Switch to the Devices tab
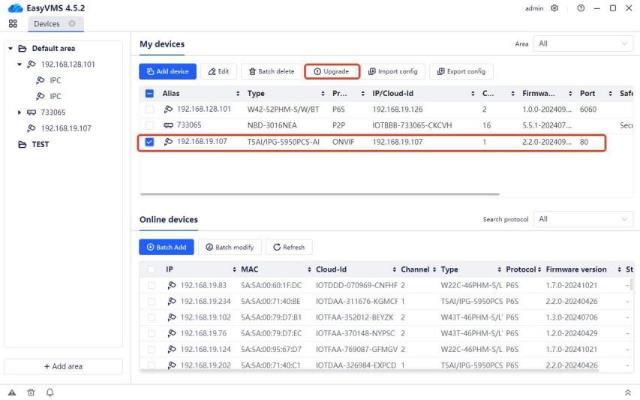This screenshot has height=400, width=640. point(46,23)
